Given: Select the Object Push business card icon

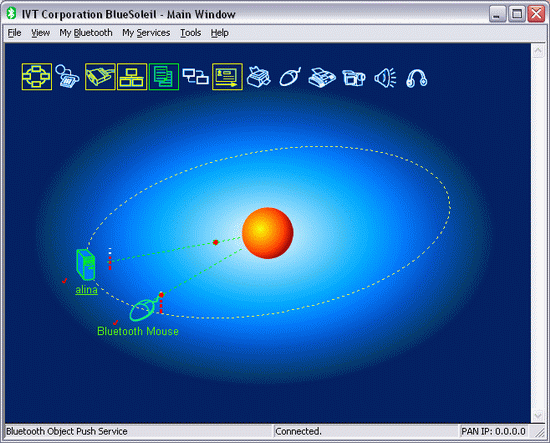Looking at the screenshot, I should click(227, 77).
